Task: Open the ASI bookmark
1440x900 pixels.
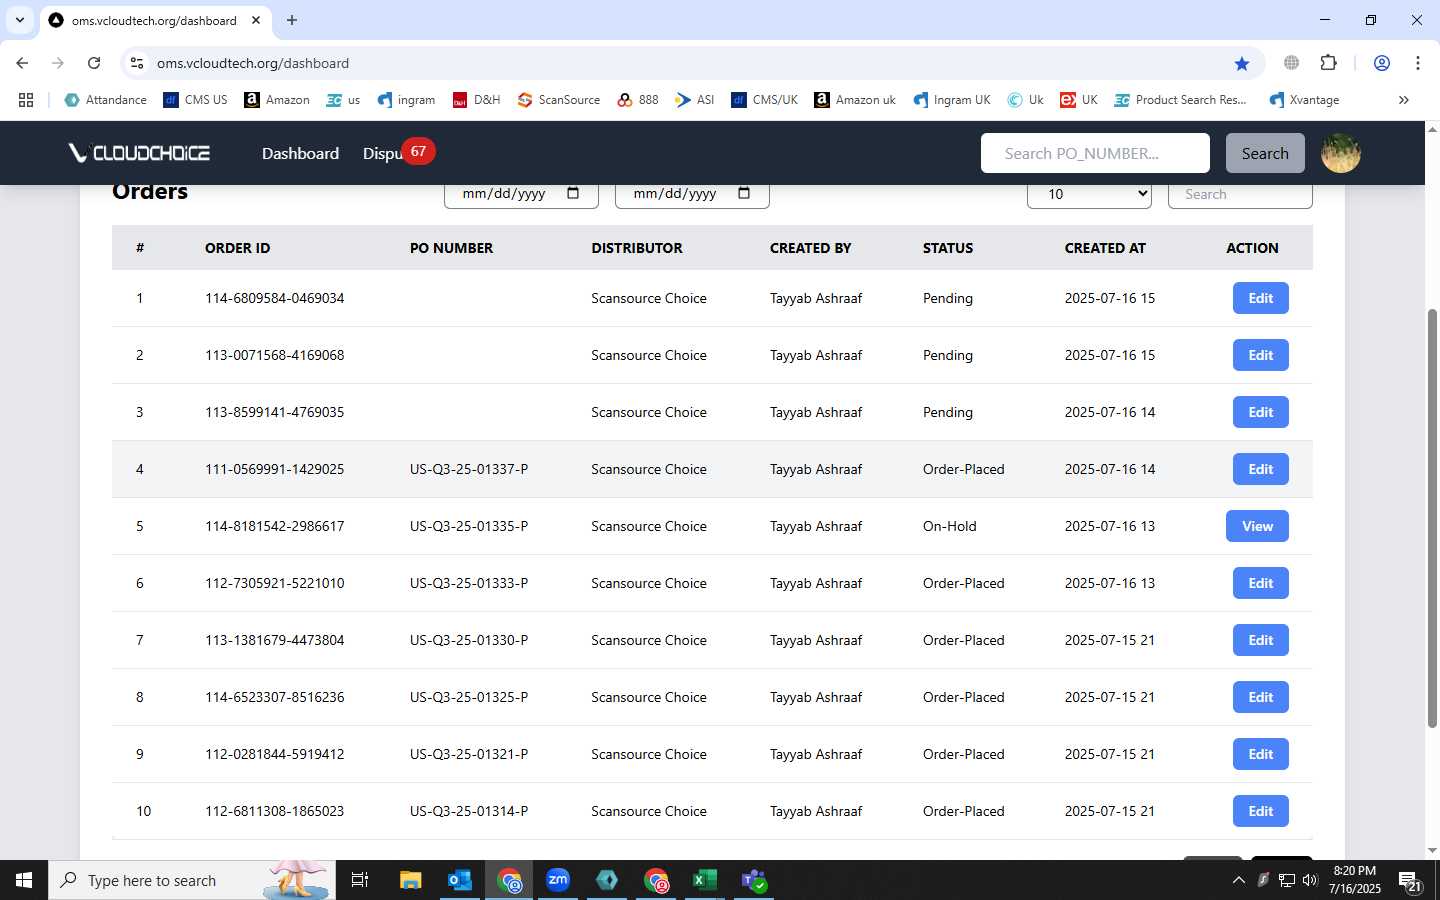Action: 695,100
